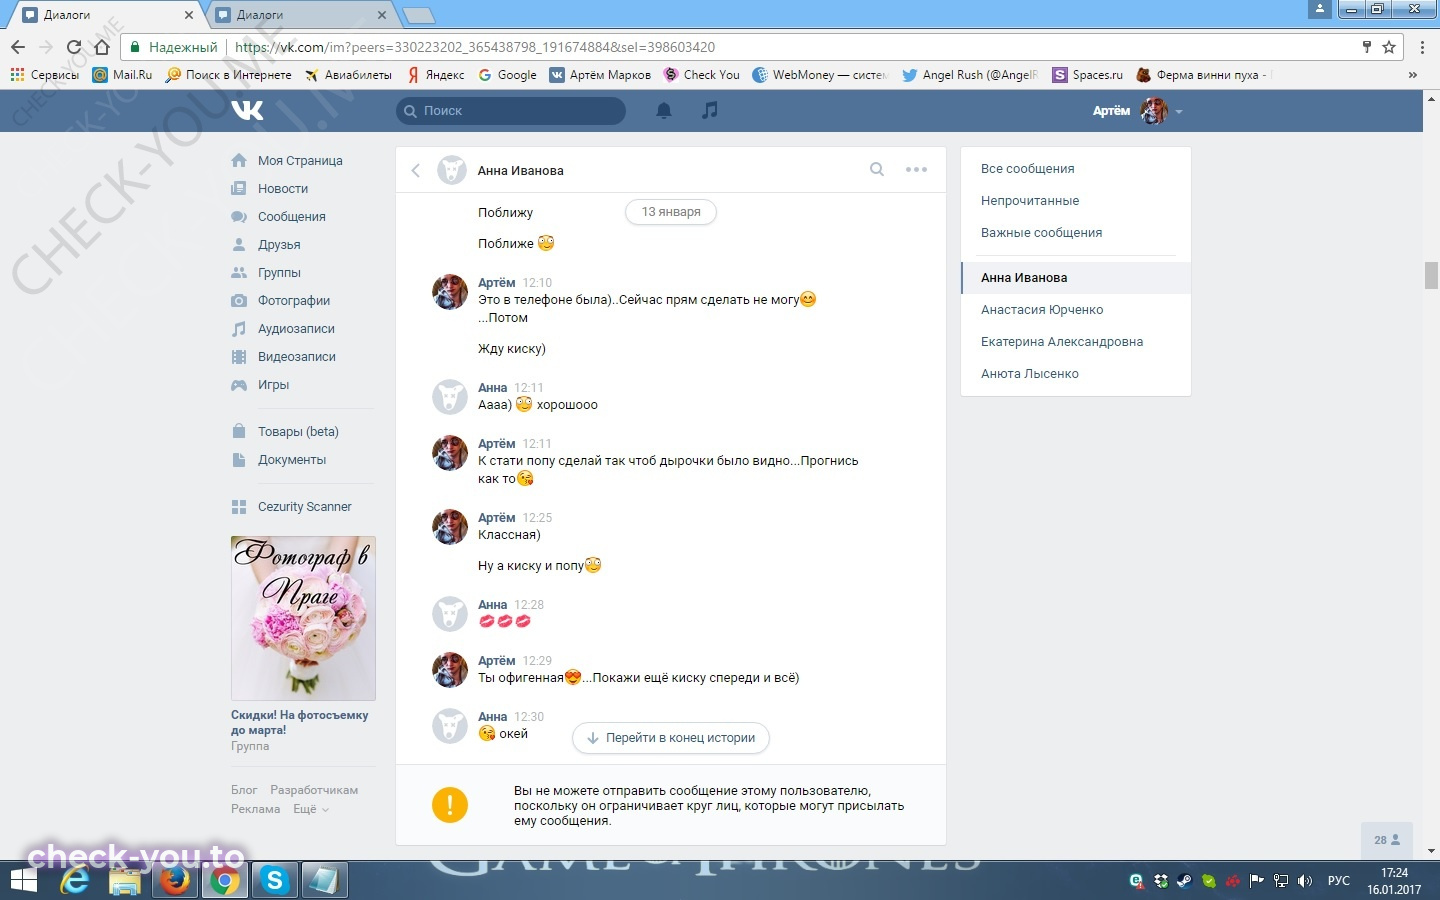
Task: Select the Екатерина Александровна dialog tab
Action: tap(1076, 341)
